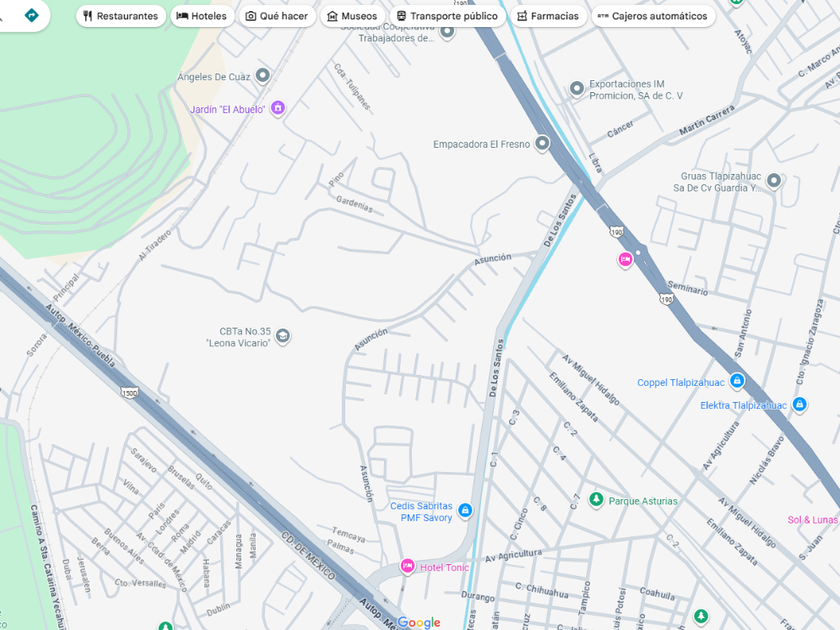Filter map by Hoteles

(x=202, y=16)
